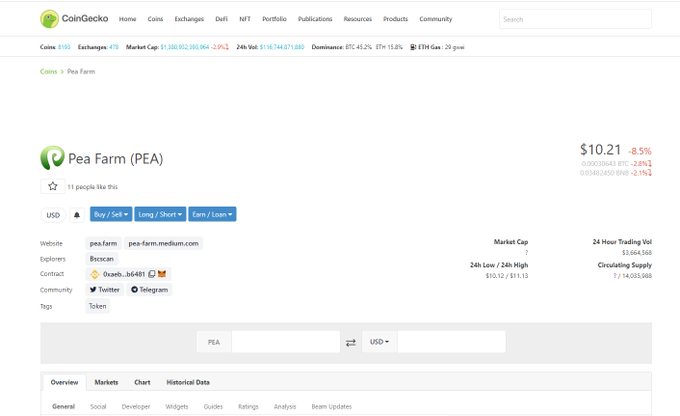
Task: Copy contract address with copy icon
Action: [152, 274]
